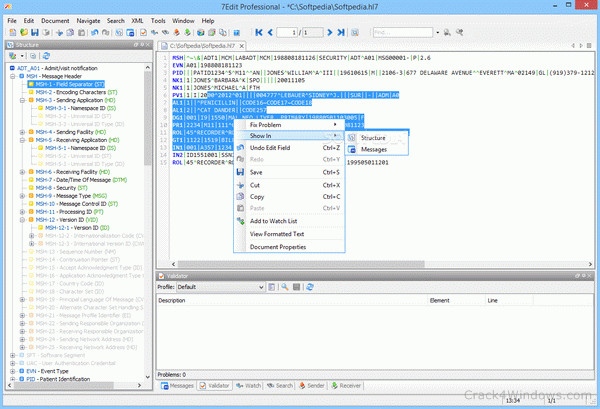Click the Cut scissors icon in context menu
Viewport: 600px width, 409px height.
pyautogui.click(x=240, y=185)
